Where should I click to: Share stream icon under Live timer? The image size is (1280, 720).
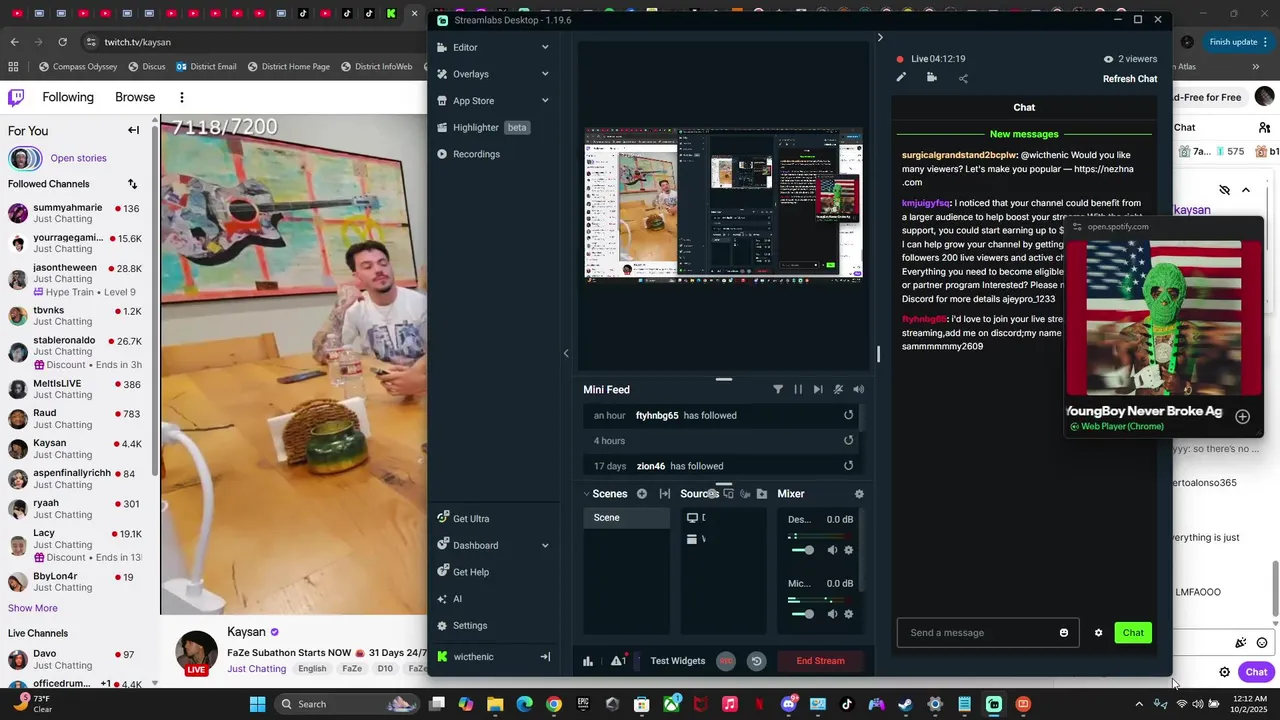(963, 78)
